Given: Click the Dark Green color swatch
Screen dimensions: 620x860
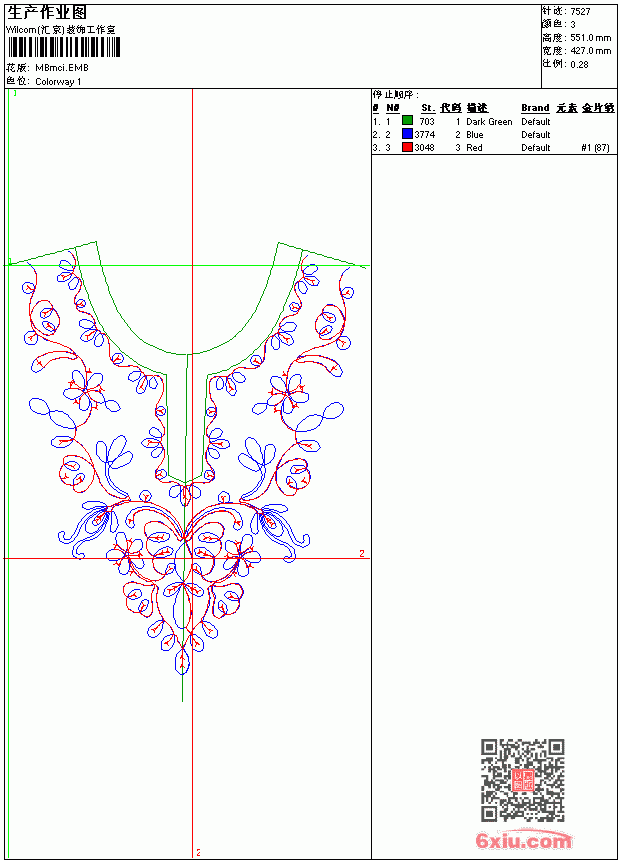Looking at the screenshot, I should (407, 121).
